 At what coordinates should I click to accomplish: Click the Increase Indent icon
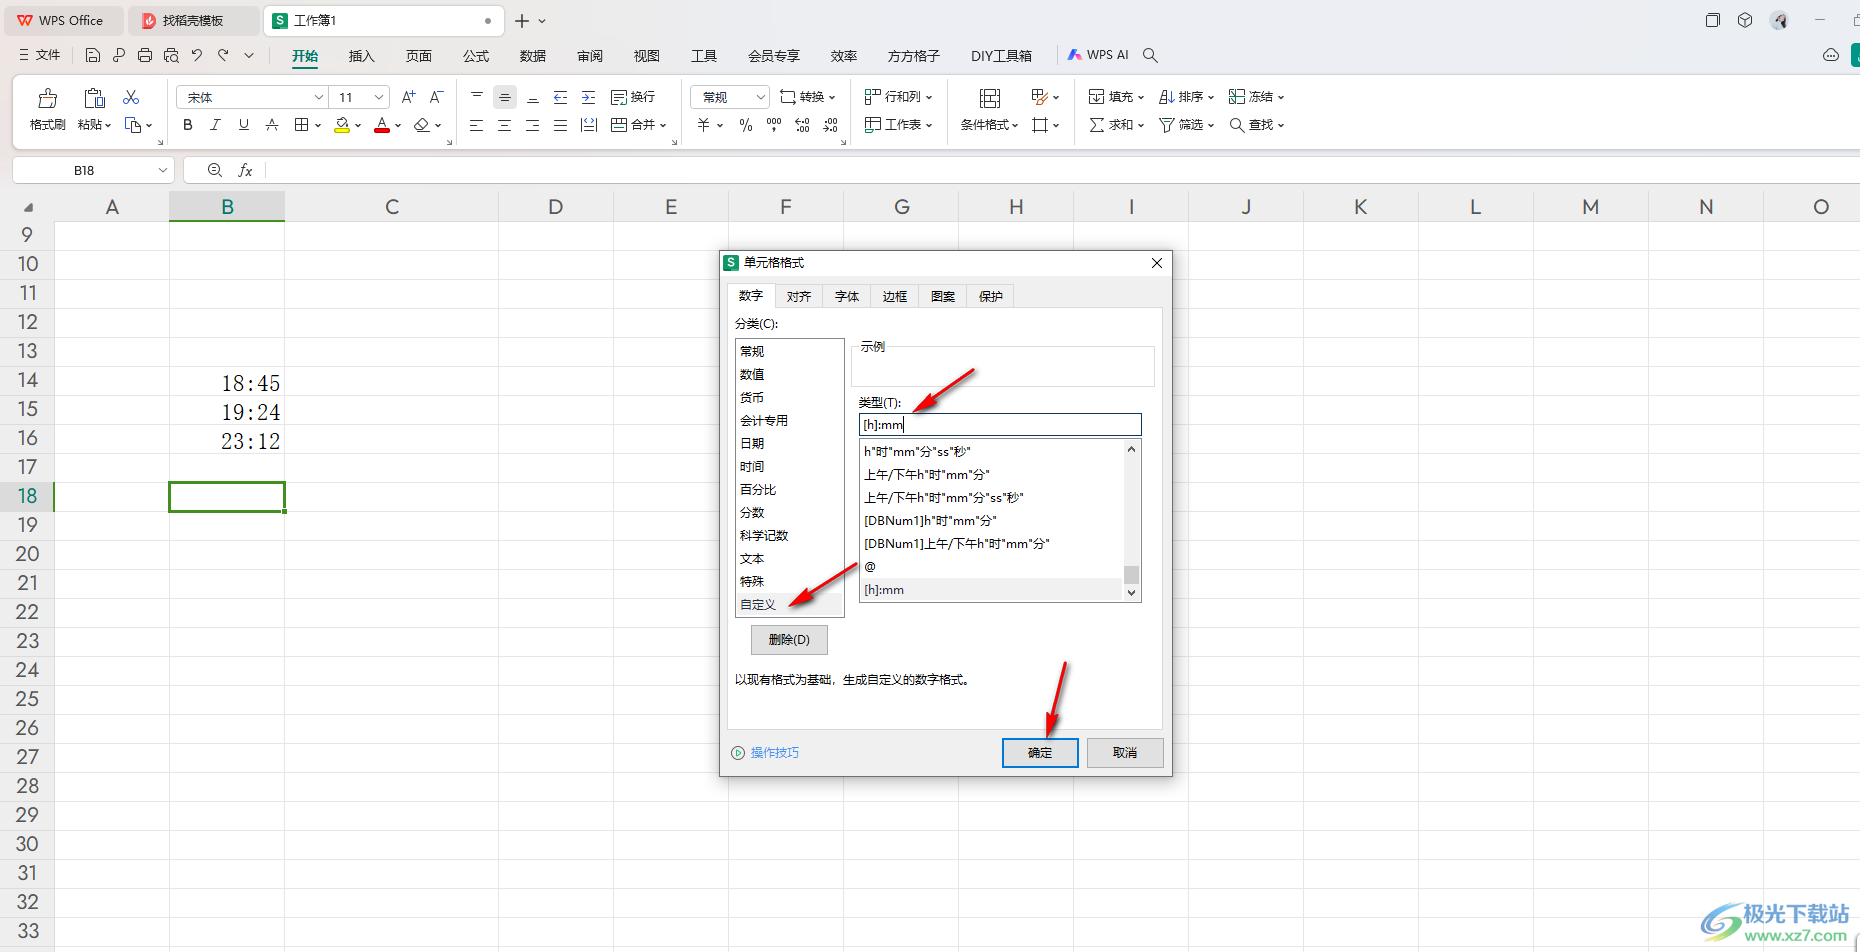(x=589, y=97)
